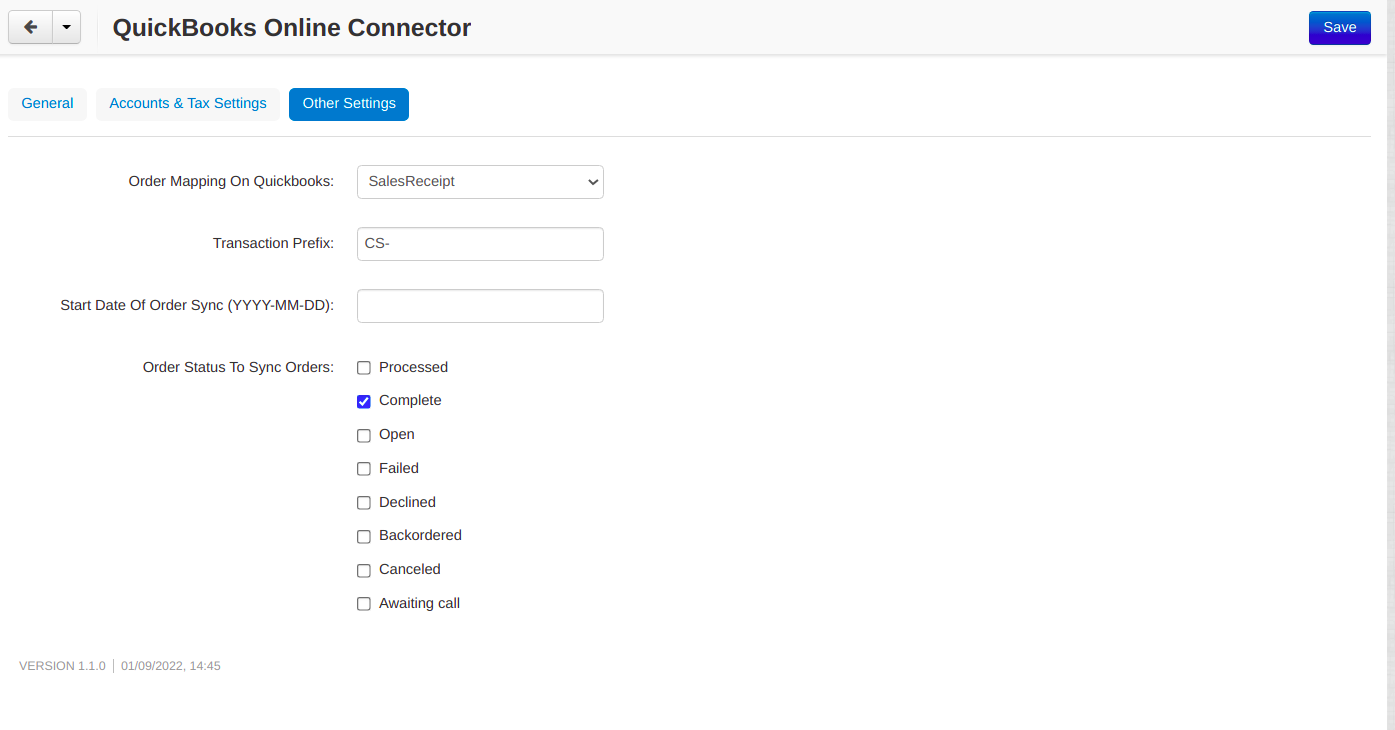Click the back arrow icon

[x=30, y=28]
